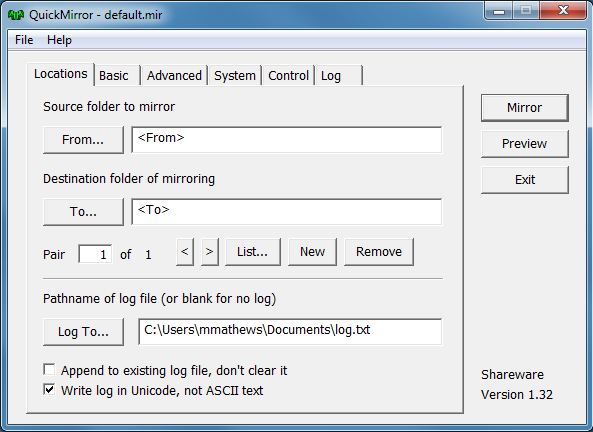
Task: Browse source folder with From... button
Action: click(83, 140)
